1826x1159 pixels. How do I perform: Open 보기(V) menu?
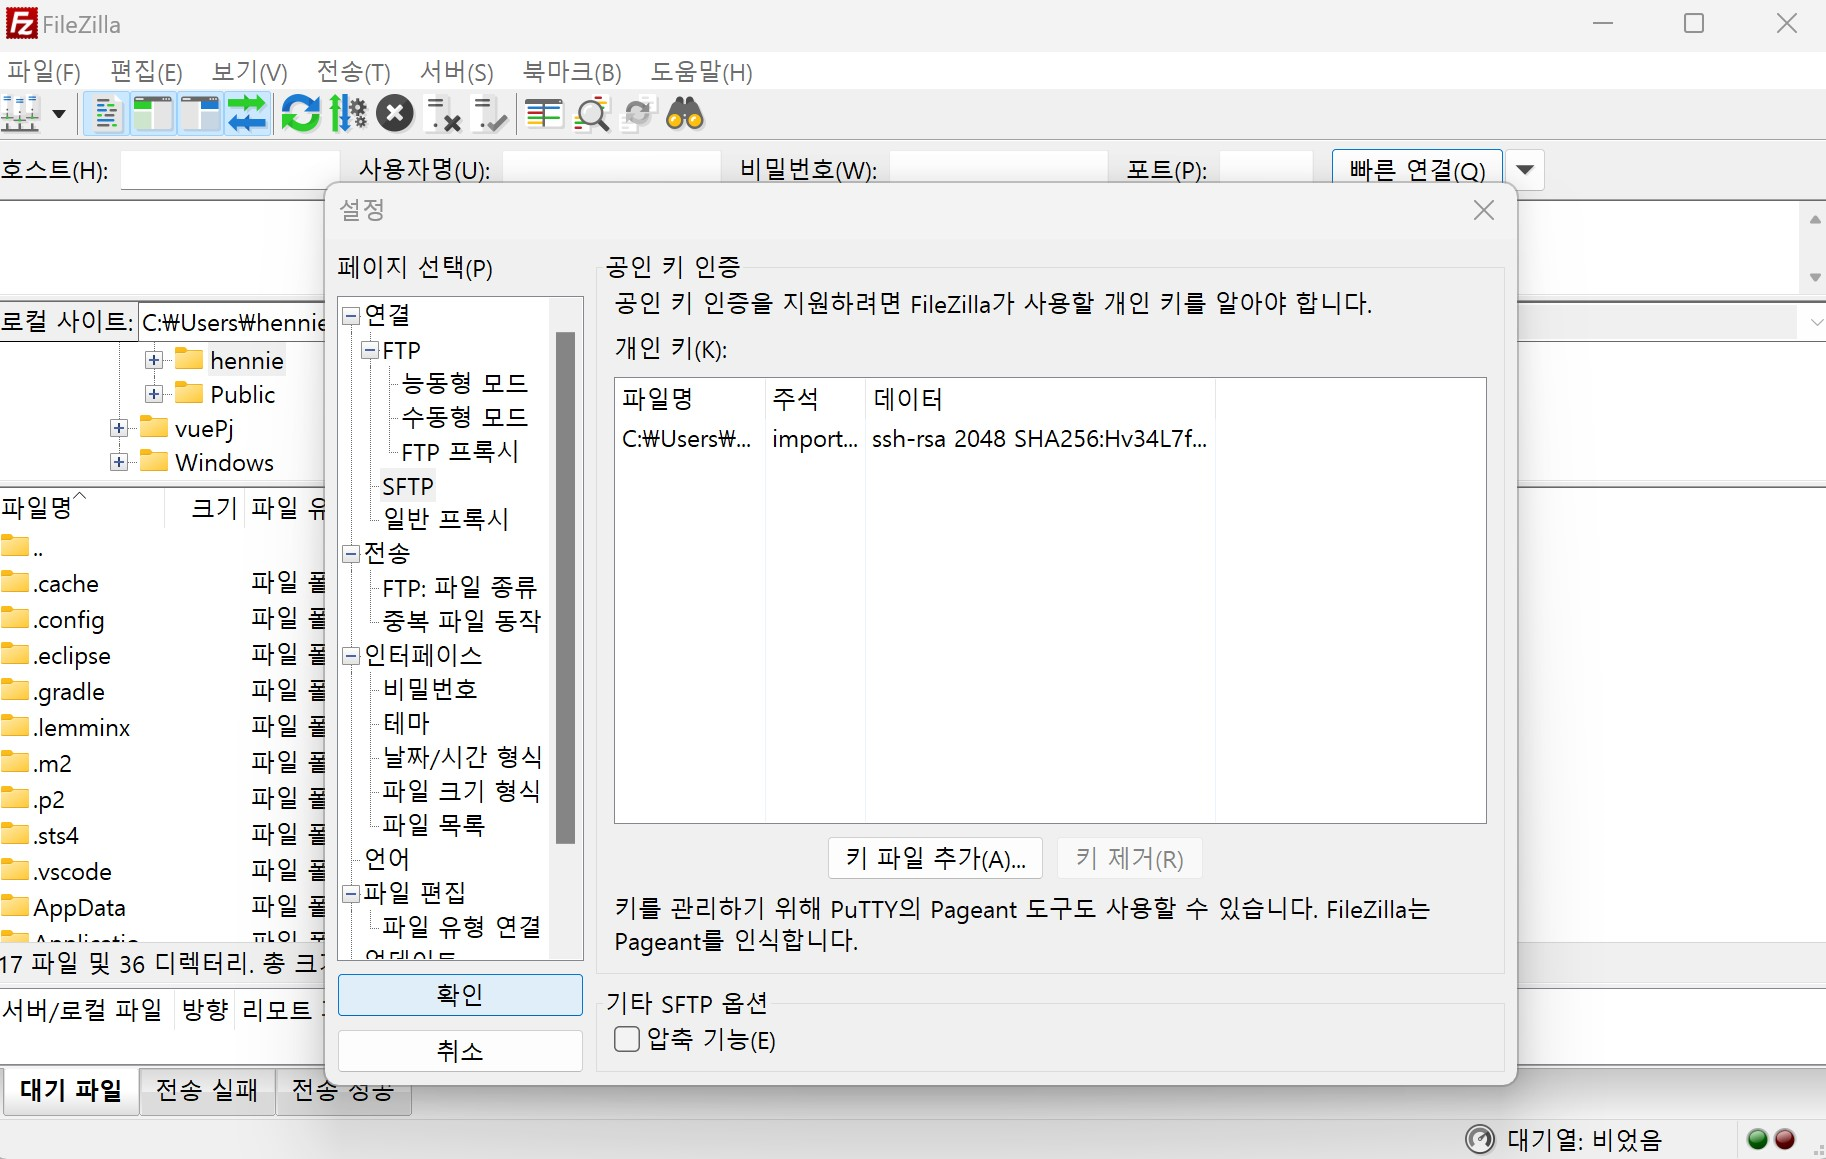click(249, 72)
